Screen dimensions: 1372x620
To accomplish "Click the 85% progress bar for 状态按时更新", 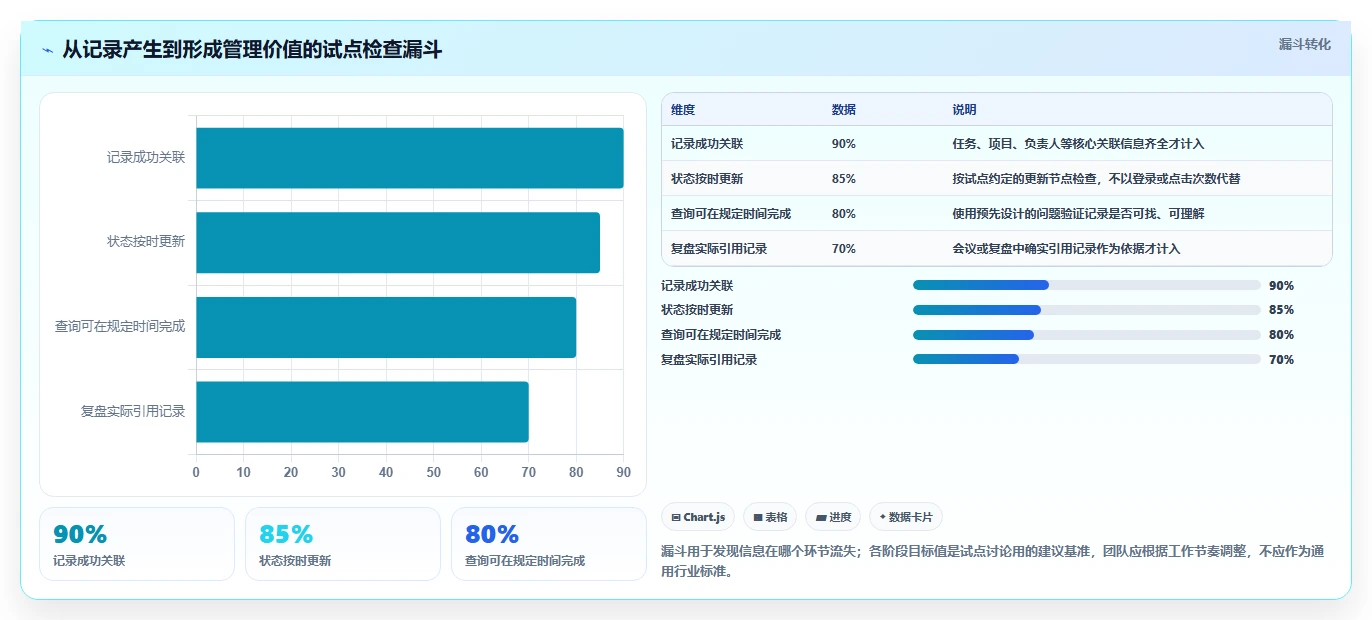I will pos(1087,310).
